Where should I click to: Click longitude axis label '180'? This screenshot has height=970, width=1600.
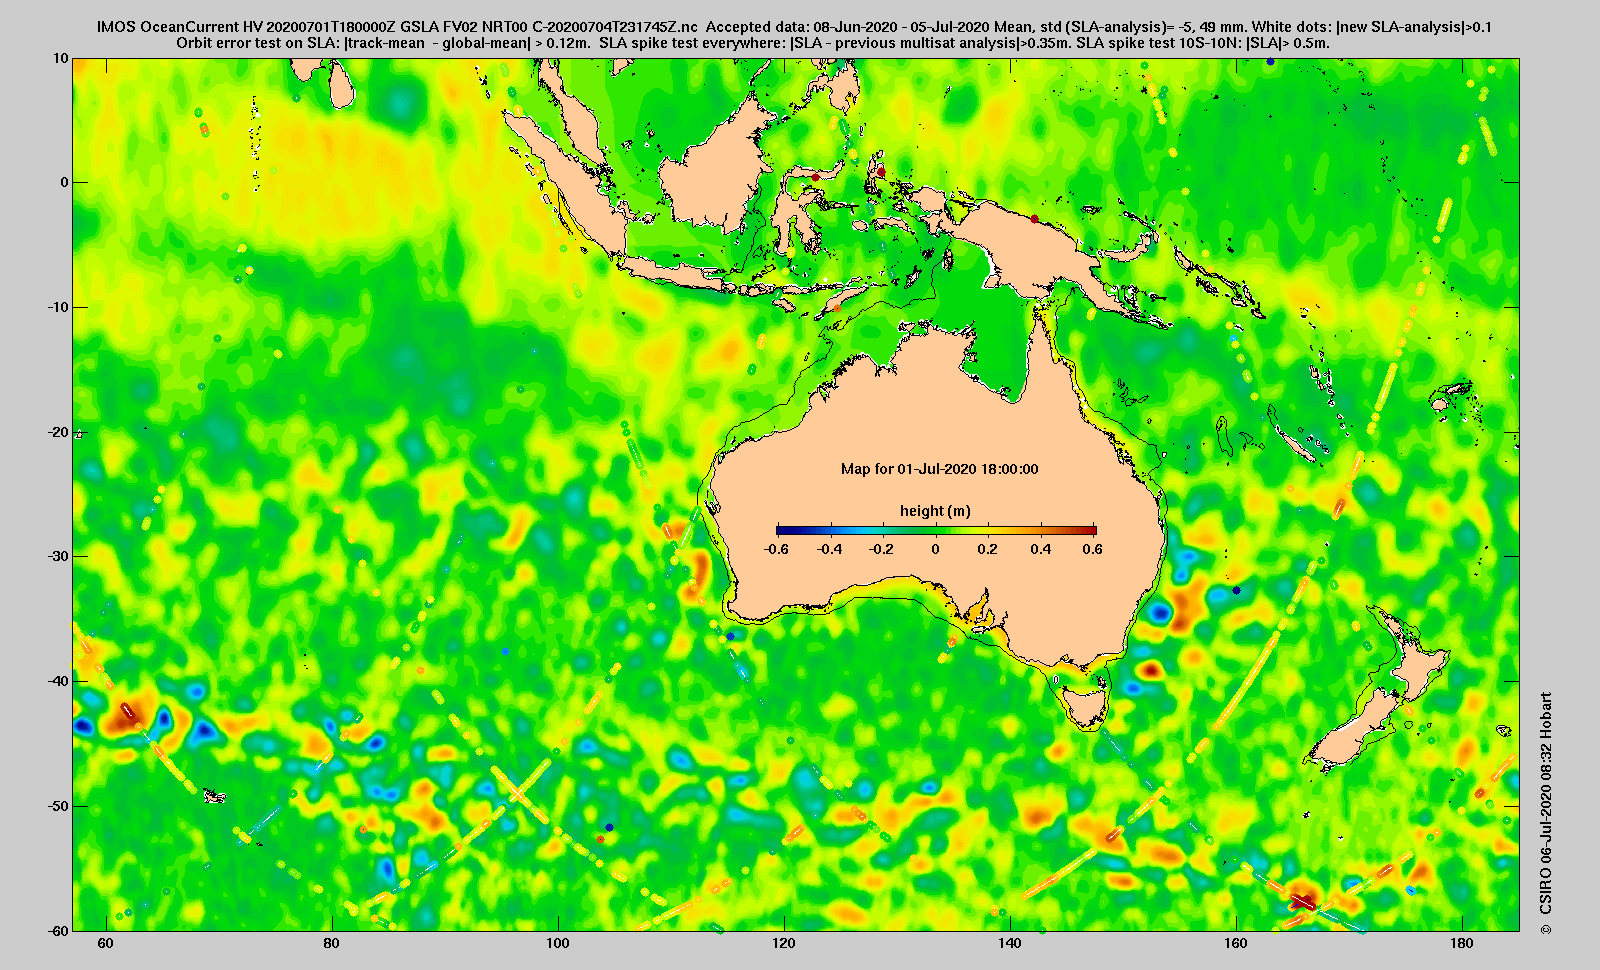1462,944
